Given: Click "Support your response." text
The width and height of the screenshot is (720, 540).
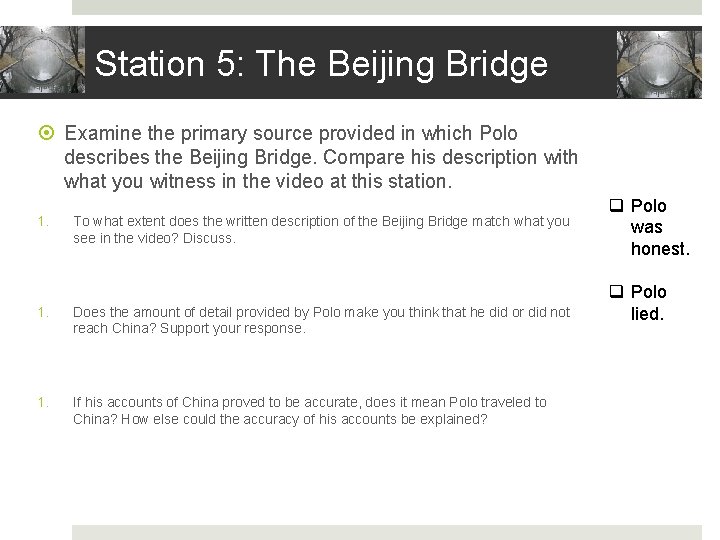Looking at the screenshot, I should [x=233, y=329].
